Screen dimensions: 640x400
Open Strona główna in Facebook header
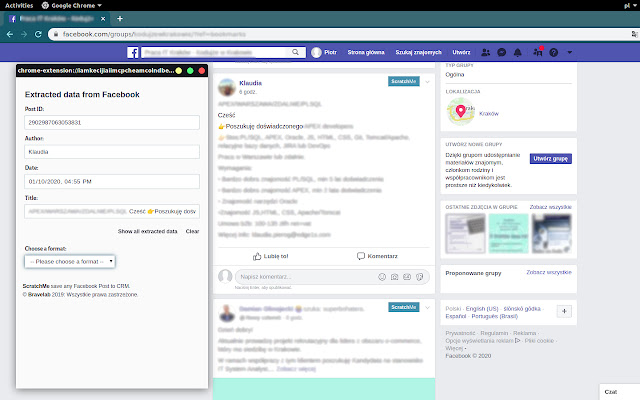point(366,52)
